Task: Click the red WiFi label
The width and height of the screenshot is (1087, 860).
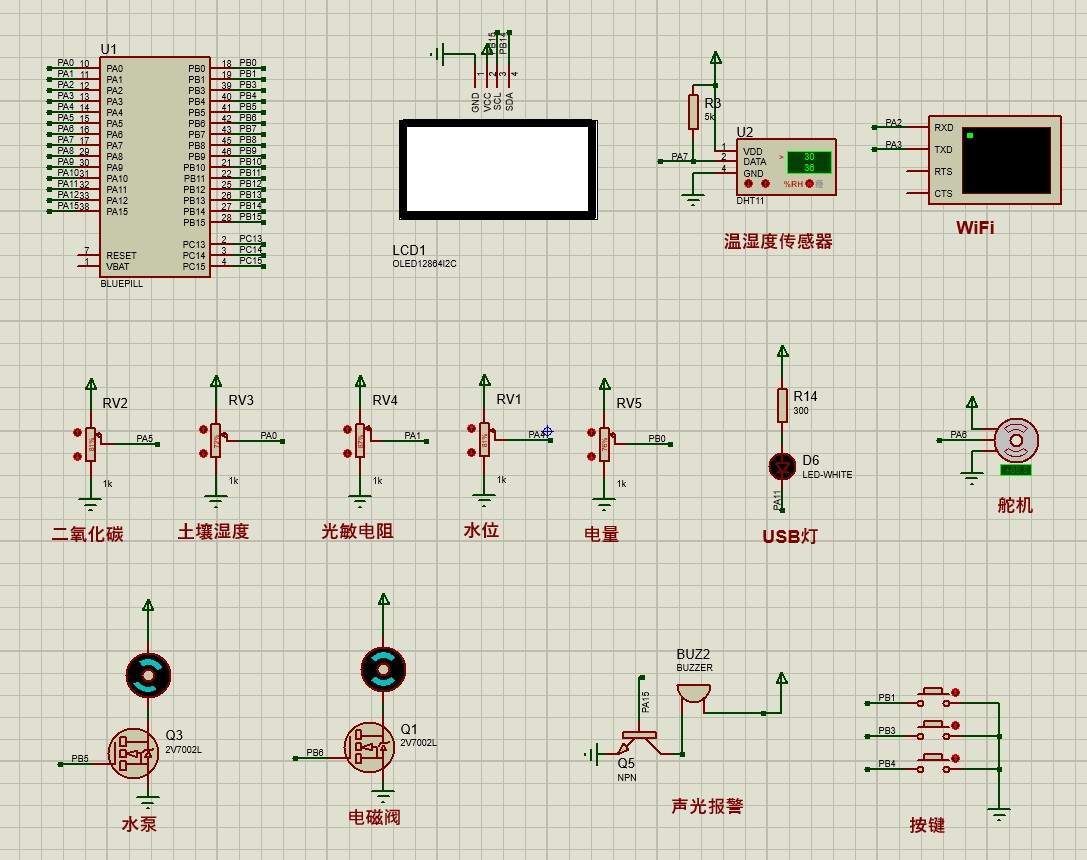Action: tap(975, 227)
